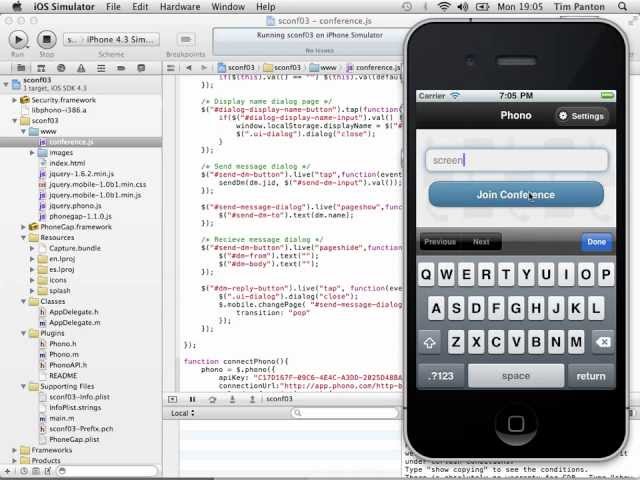This screenshot has height=480, width=640.
Task: Expand the images folder
Action: (x=32, y=153)
